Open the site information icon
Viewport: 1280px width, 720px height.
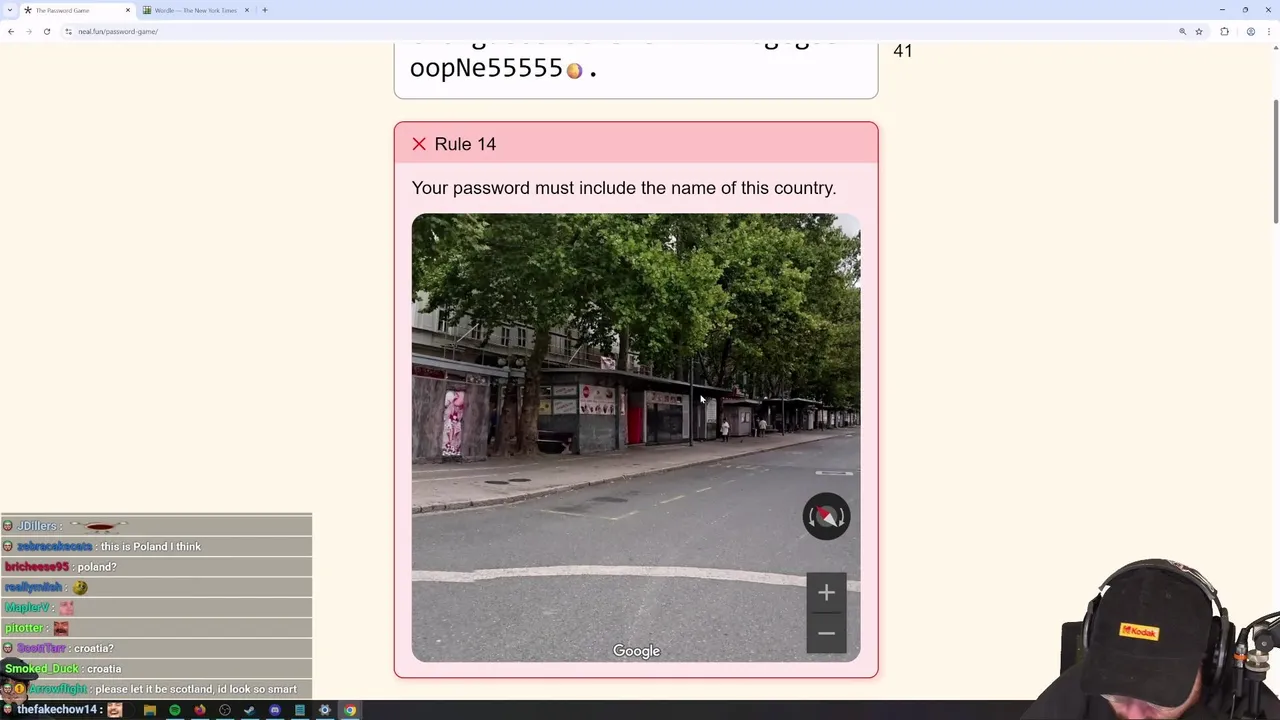point(69,31)
